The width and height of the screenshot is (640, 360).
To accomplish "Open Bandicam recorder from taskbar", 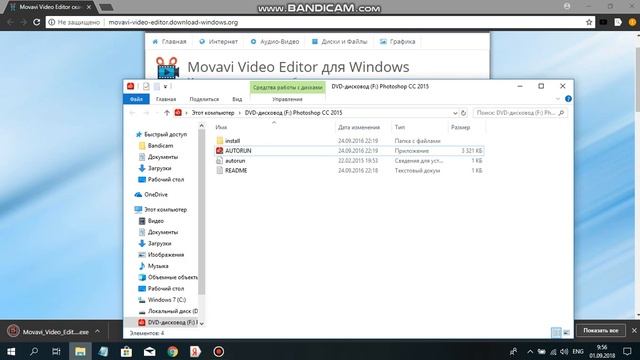I will pyautogui.click(x=218, y=351).
